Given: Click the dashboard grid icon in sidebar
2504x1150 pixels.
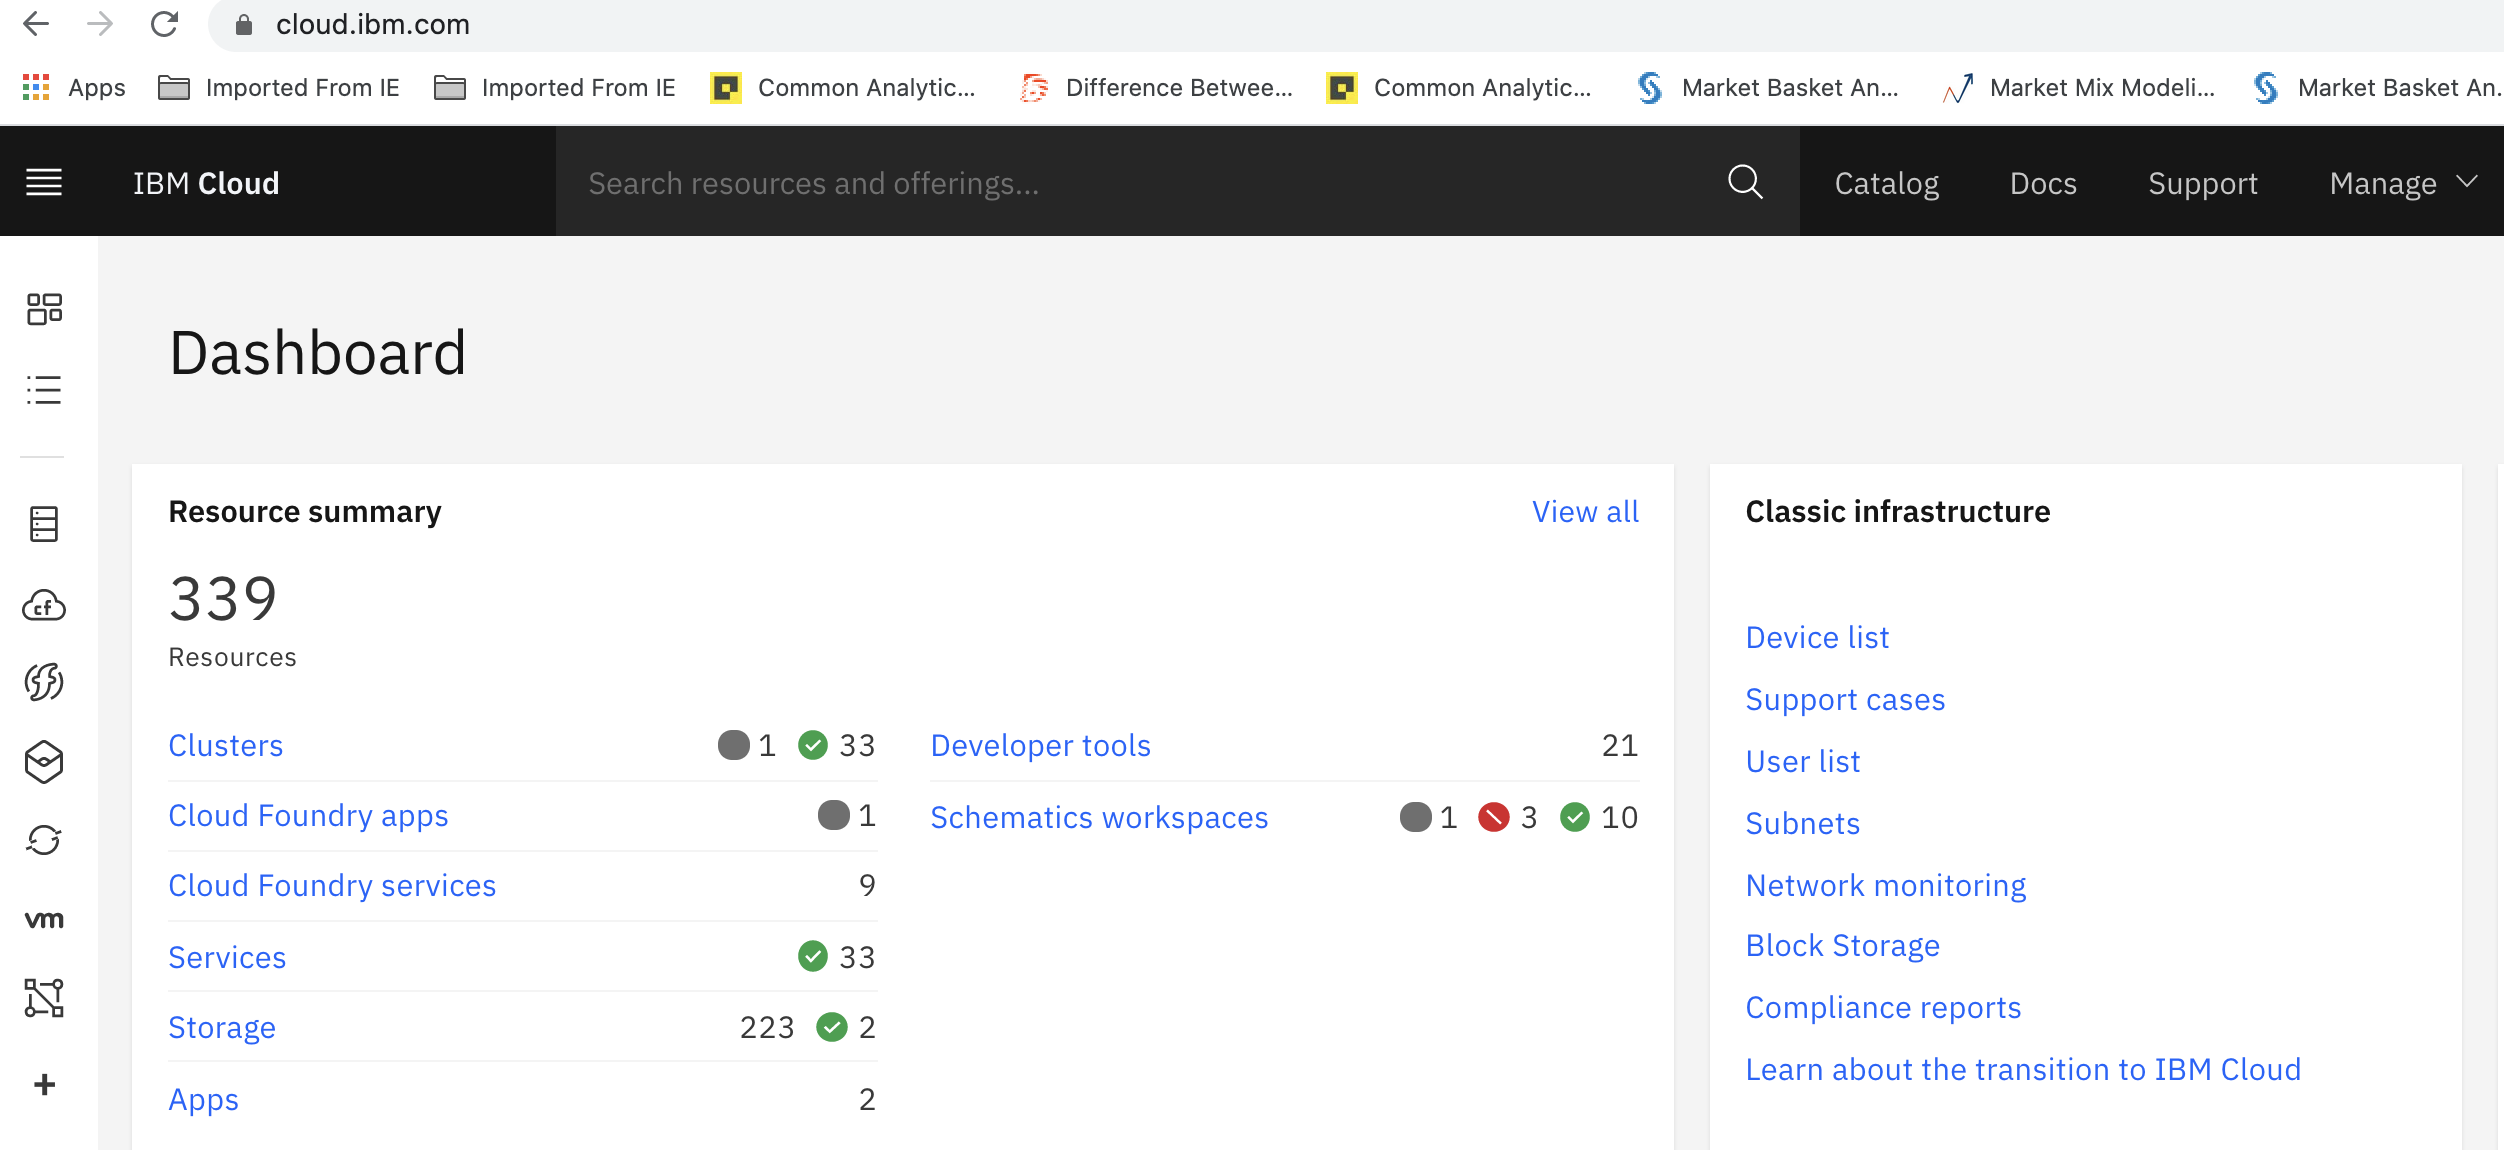Looking at the screenshot, I should click(x=44, y=309).
